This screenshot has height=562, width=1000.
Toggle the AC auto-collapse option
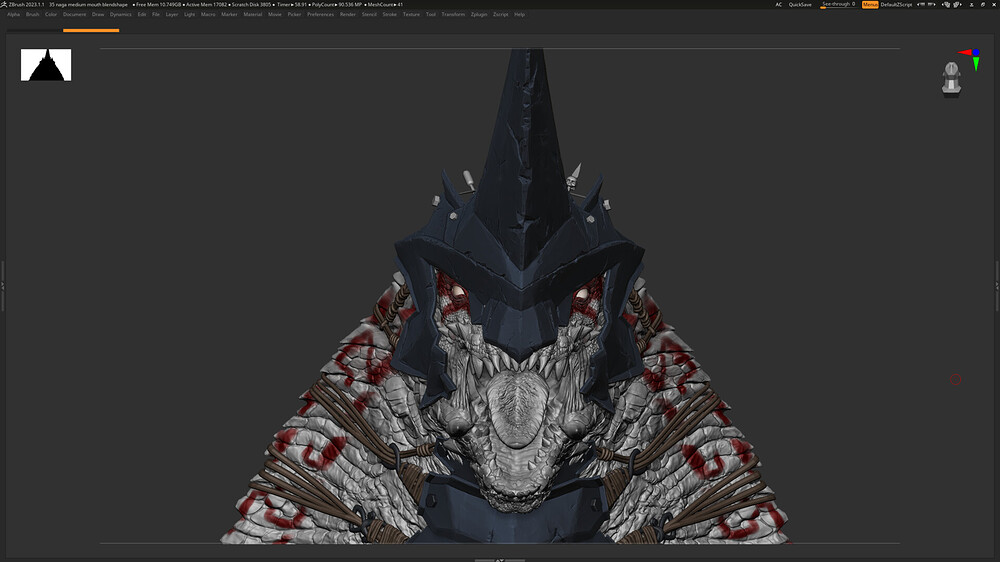point(779,5)
